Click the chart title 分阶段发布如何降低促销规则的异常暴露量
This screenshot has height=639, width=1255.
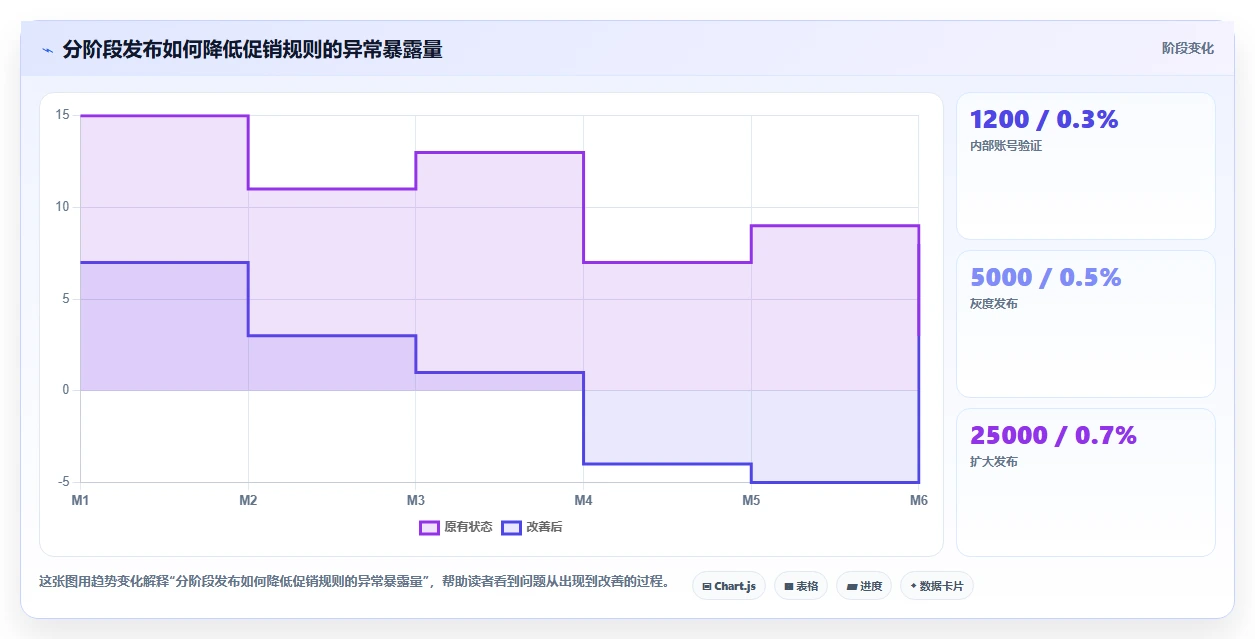pyautogui.click(x=252, y=49)
